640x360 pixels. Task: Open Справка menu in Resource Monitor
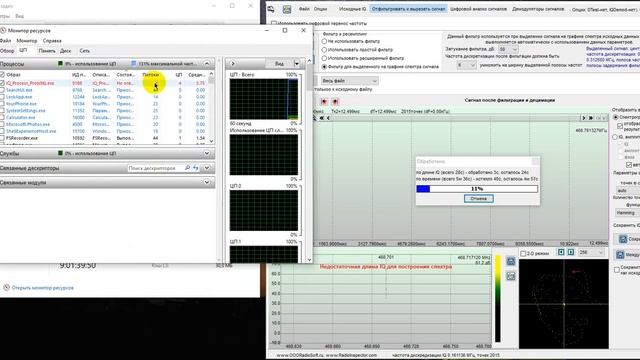tap(52, 41)
